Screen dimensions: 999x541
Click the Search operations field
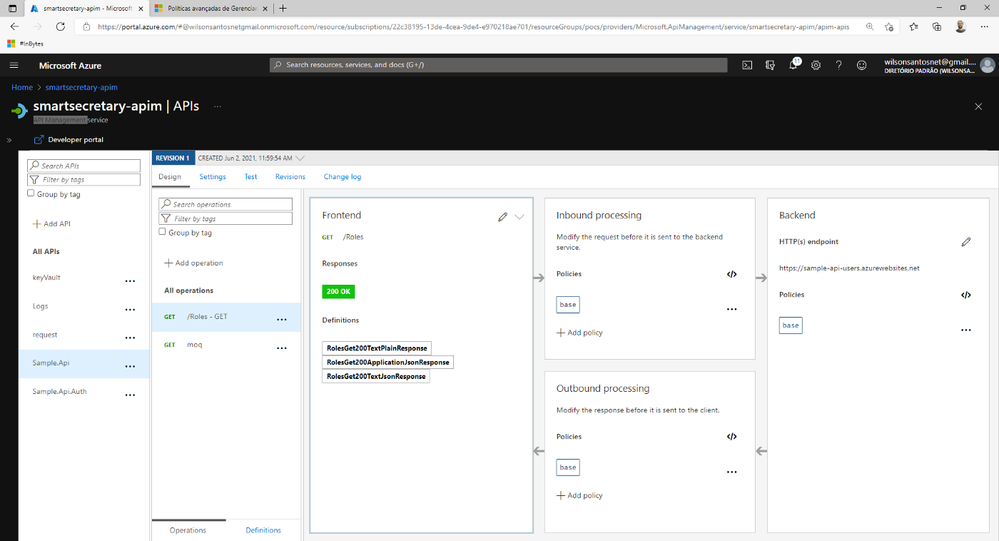(226, 205)
